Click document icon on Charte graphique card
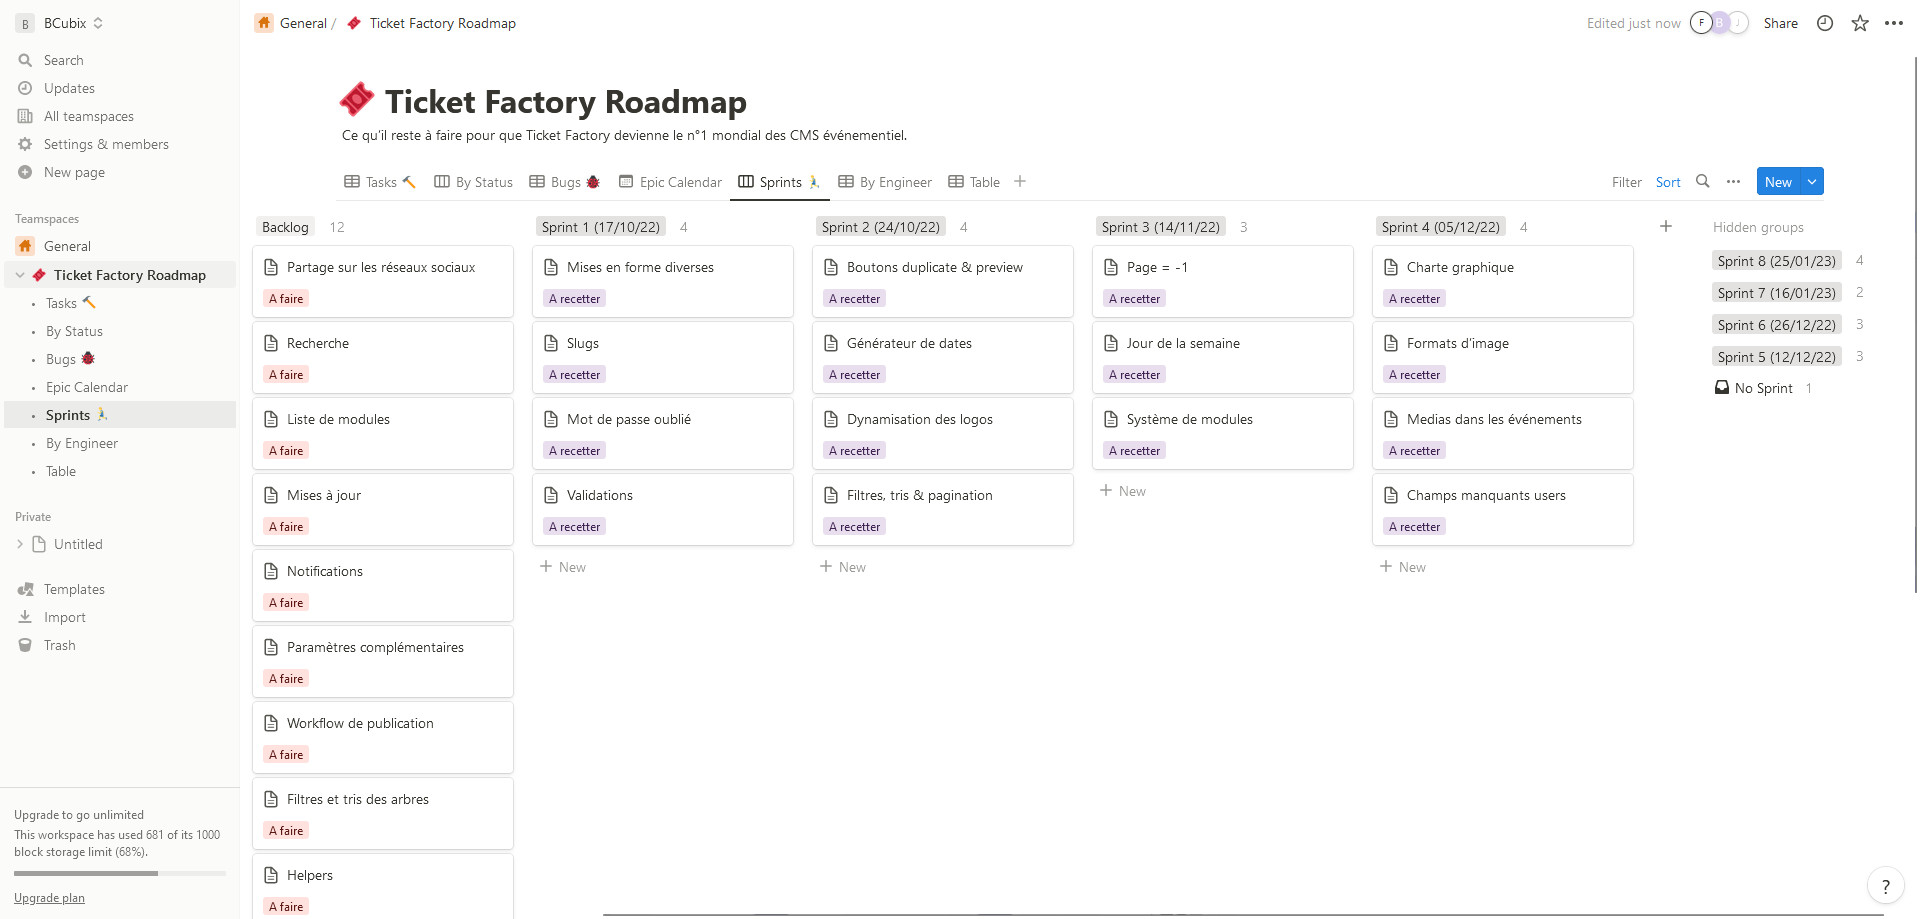 click(x=1390, y=267)
